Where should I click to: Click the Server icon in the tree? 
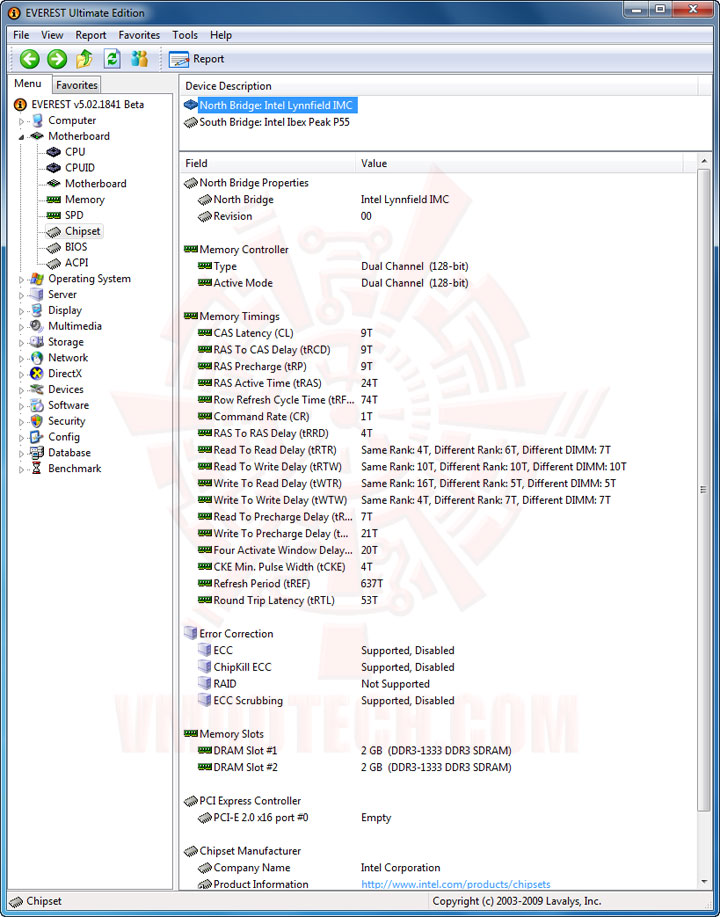(37, 295)
